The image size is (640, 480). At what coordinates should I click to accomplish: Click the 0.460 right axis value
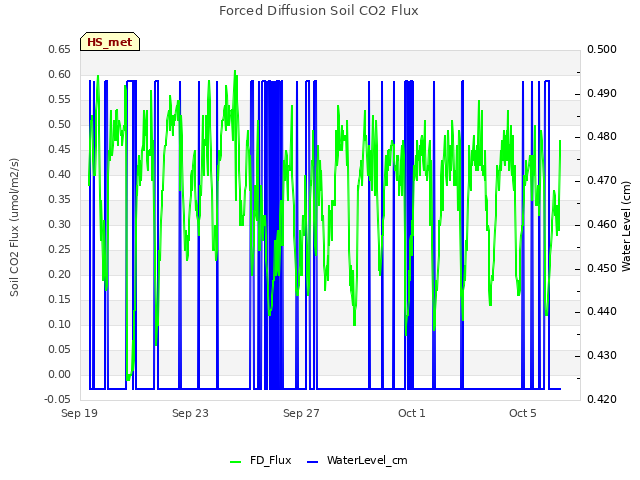602,224
